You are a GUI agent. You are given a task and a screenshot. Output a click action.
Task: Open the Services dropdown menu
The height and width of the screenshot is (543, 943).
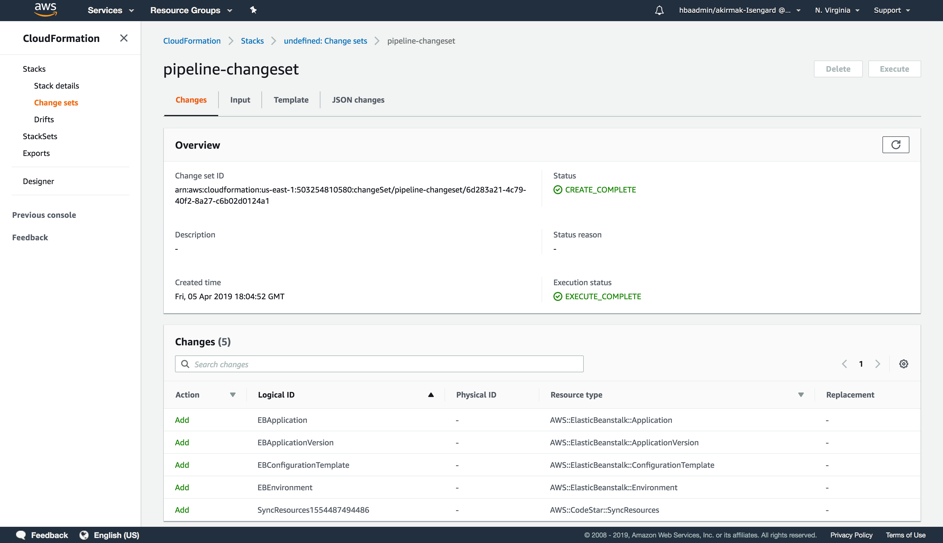click(111, 10)
